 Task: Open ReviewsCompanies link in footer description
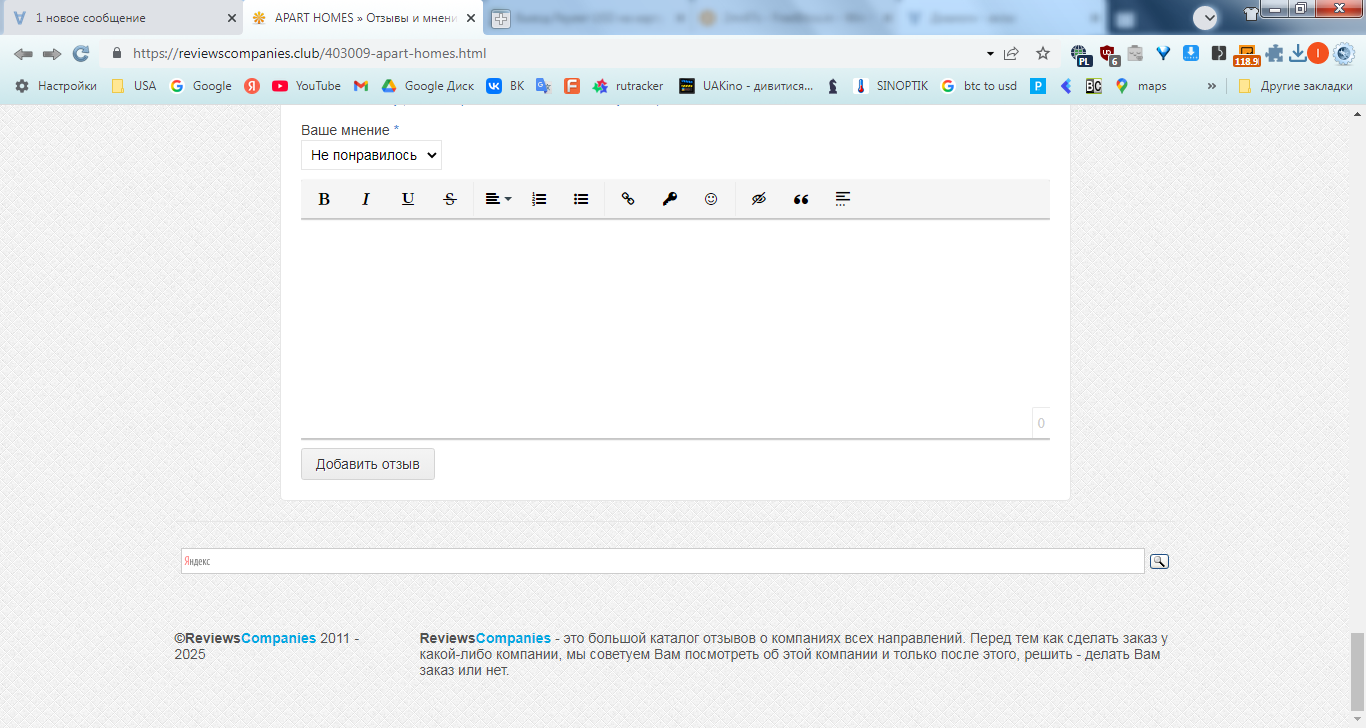(485, 638)
